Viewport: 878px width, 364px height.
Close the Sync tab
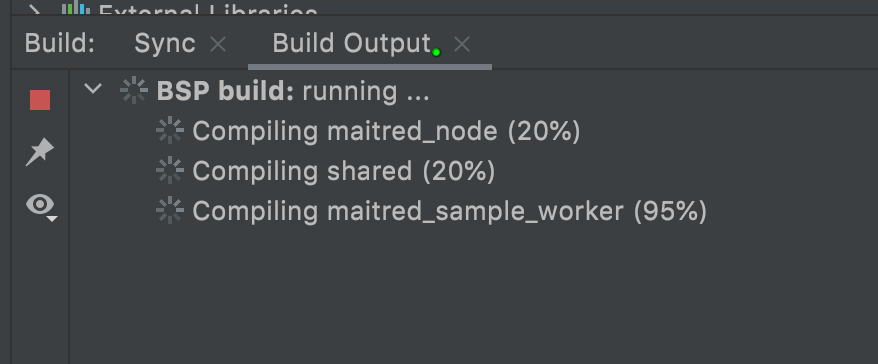[x=218, y=44]
